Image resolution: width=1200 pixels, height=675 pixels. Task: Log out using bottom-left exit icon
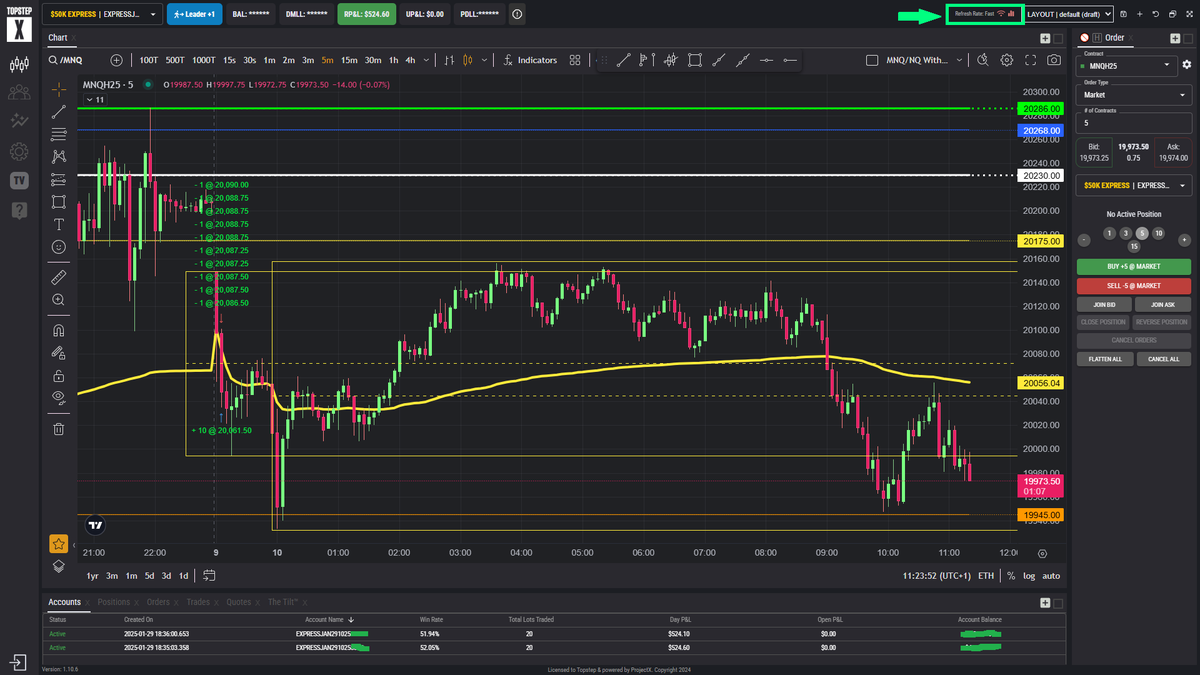[x=19, y=662]
